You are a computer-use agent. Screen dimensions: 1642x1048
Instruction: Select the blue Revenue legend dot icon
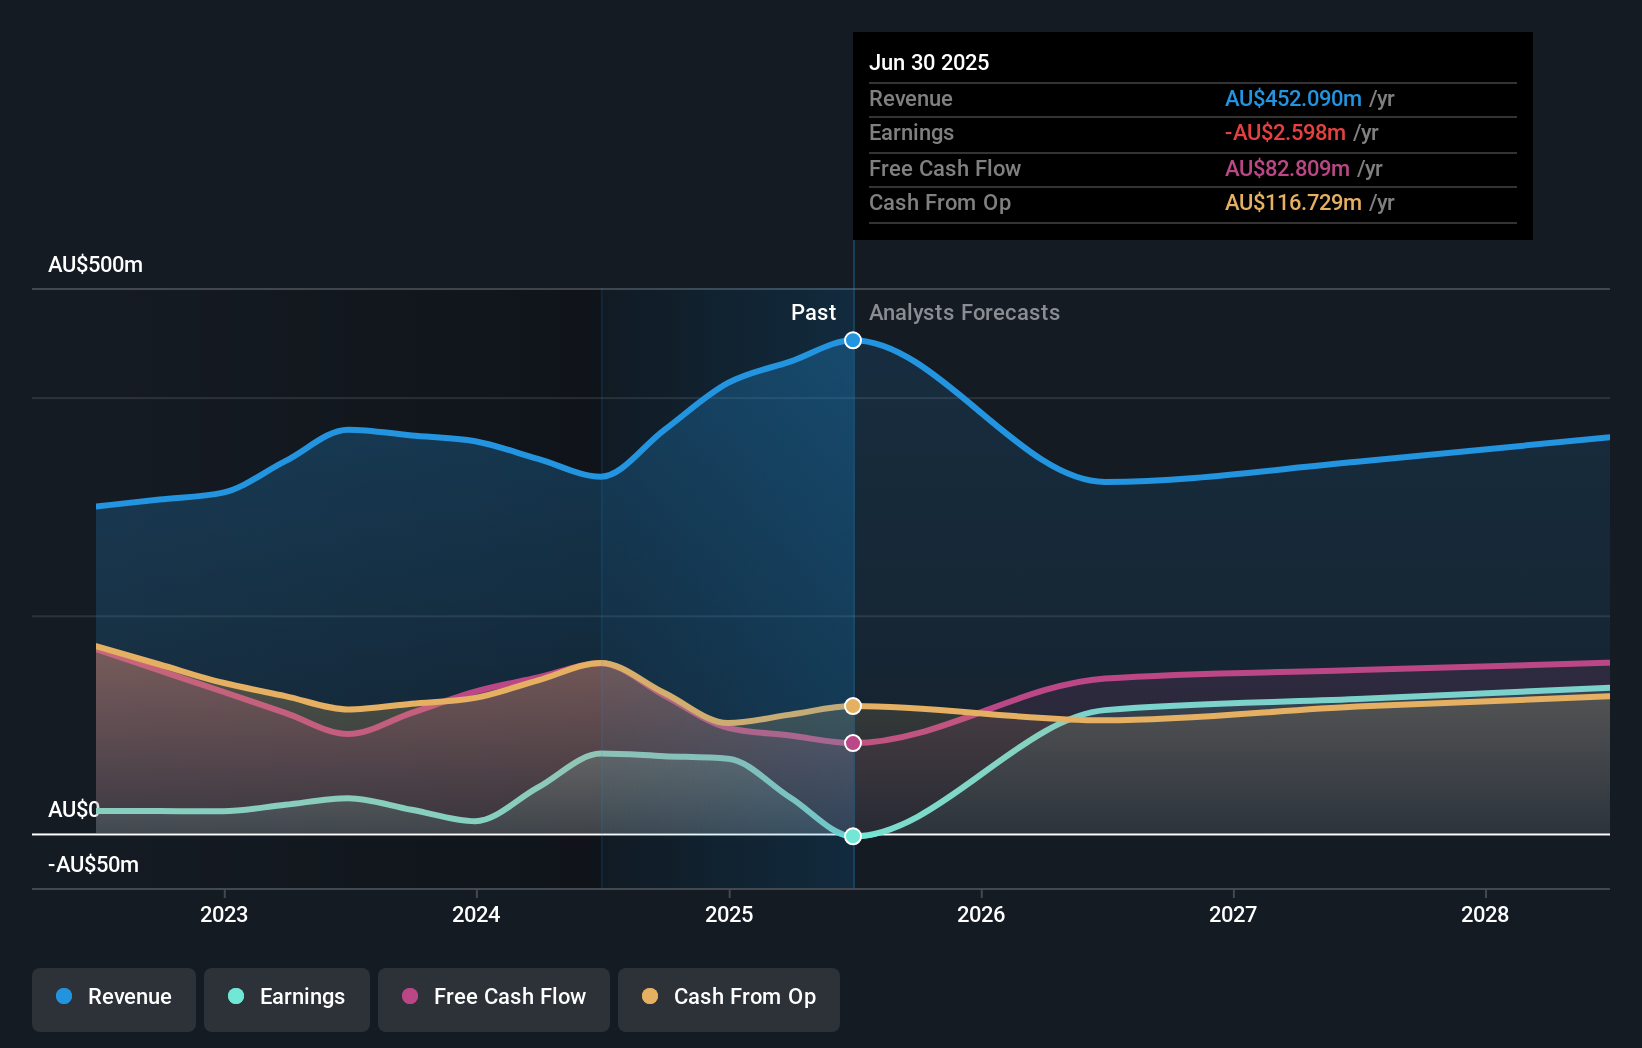pyautogui.click(x=64, y=997)
